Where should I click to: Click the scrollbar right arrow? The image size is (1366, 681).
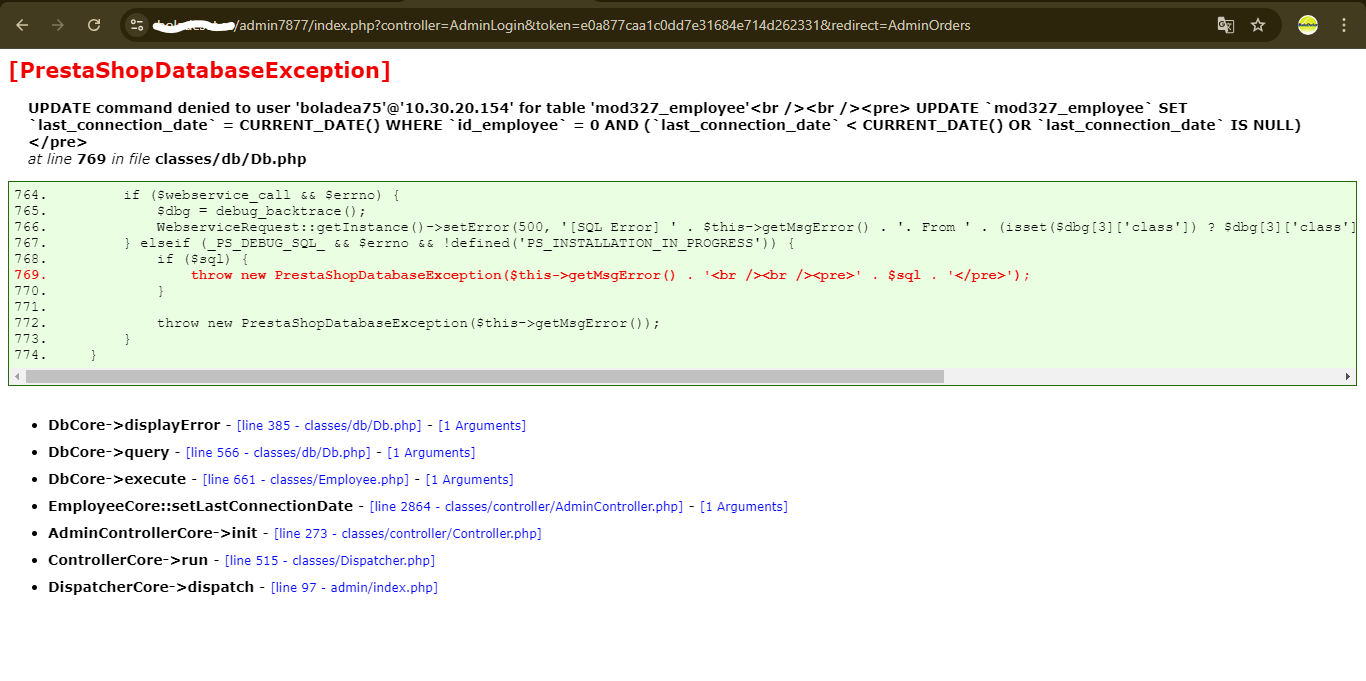pos(1349,377)
